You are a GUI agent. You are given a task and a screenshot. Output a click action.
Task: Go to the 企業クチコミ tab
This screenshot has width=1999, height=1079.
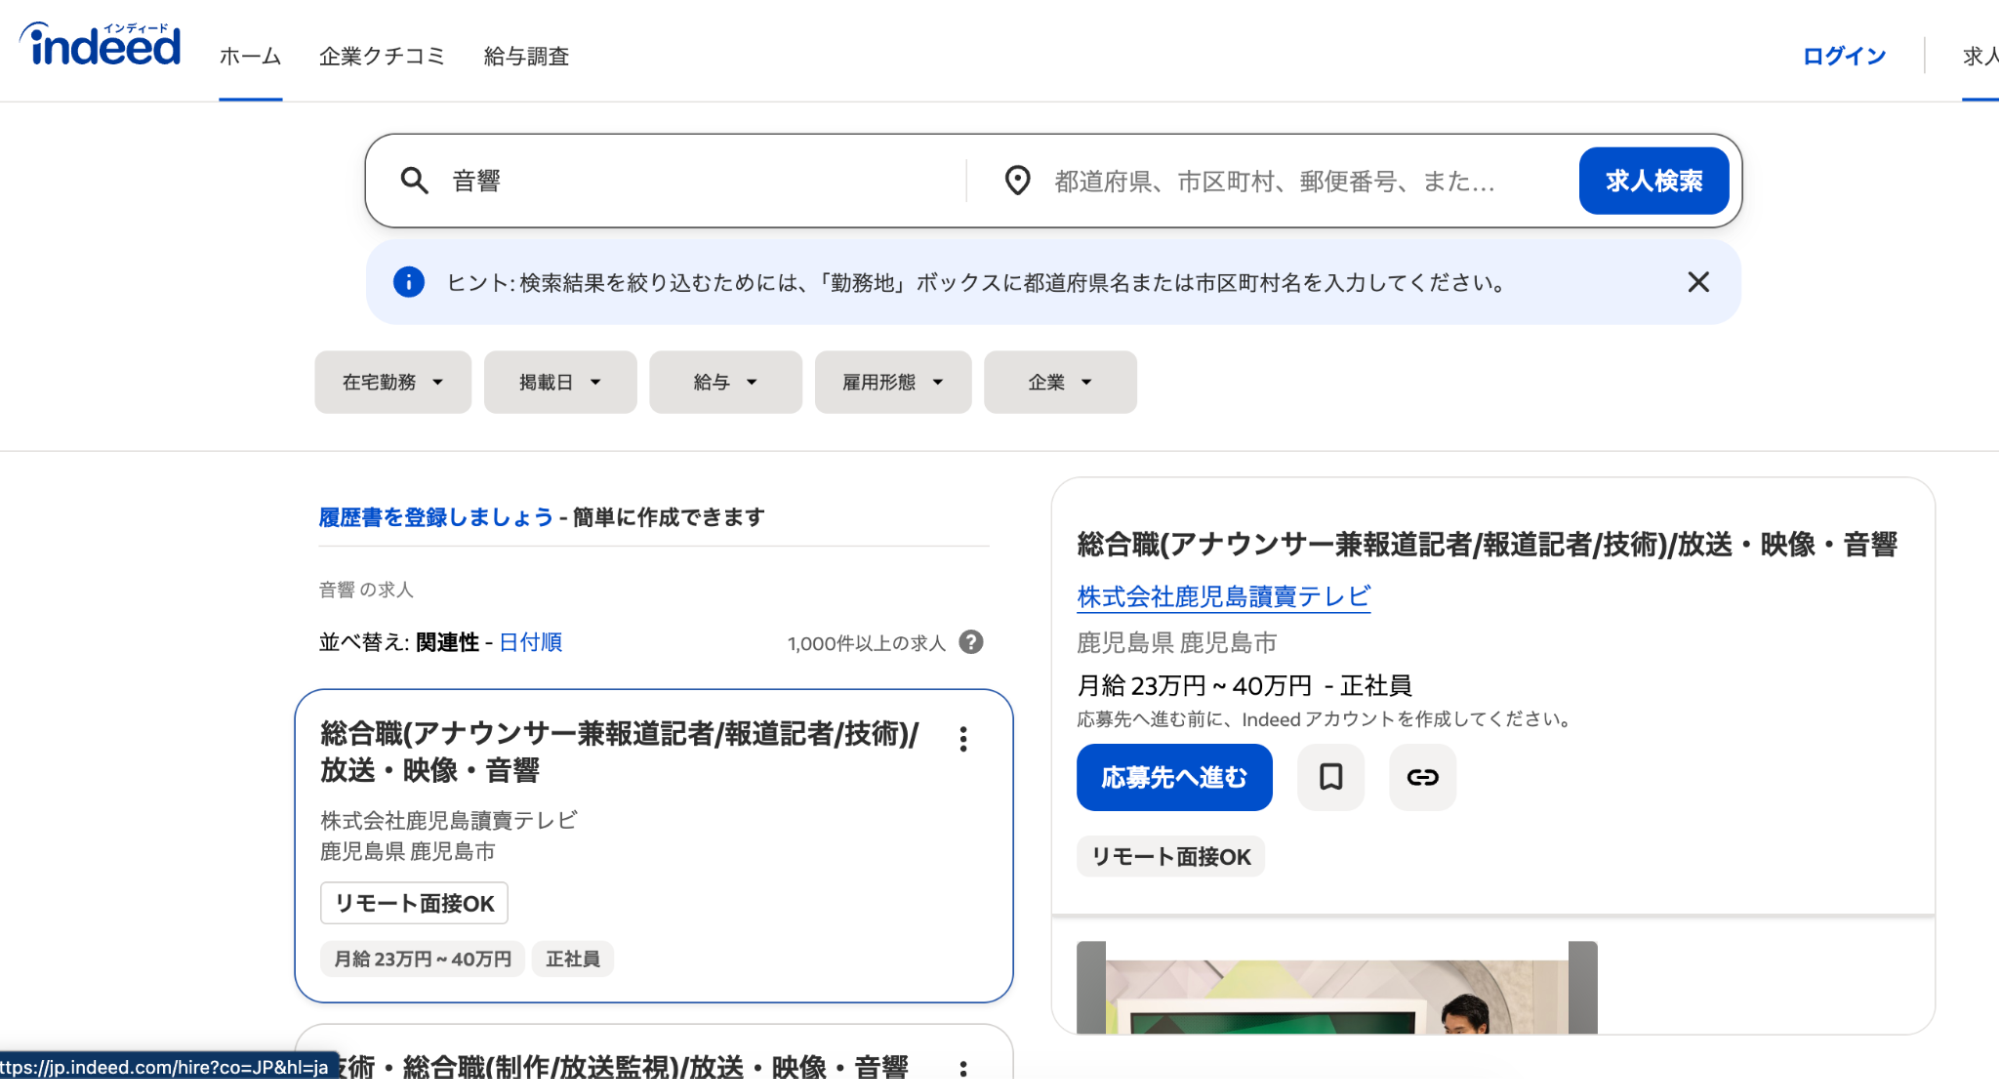[x=381, y=57]
